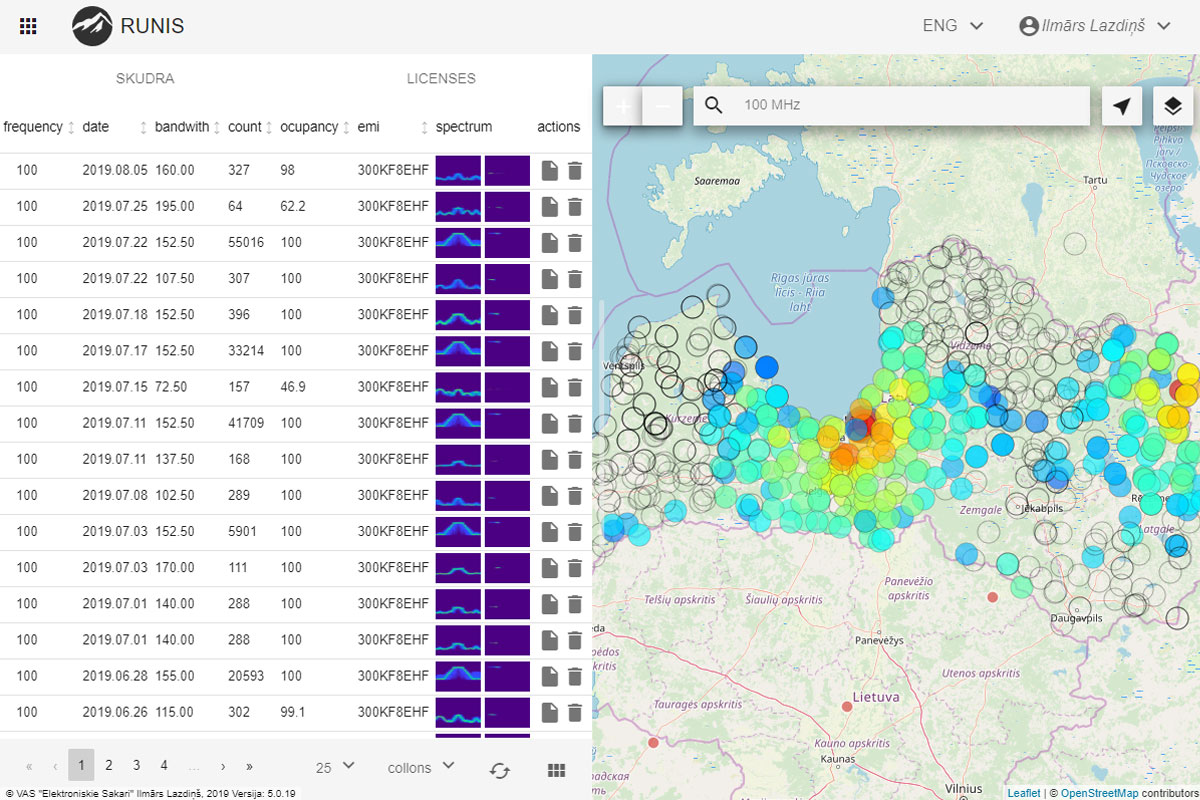Switch to grid view at table bottom
The image size is (1200, 800).
point(557,770)
